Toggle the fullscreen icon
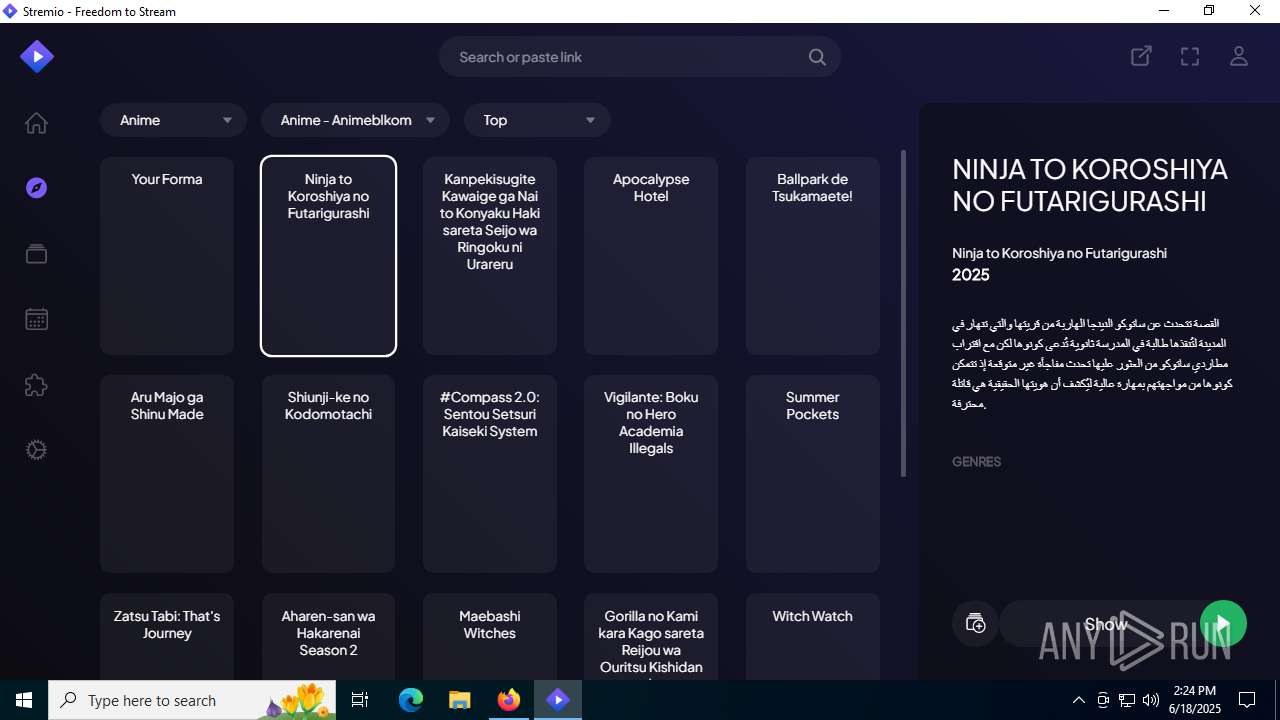Viewport: 1280px width, 720px height. coord(1190,57)
